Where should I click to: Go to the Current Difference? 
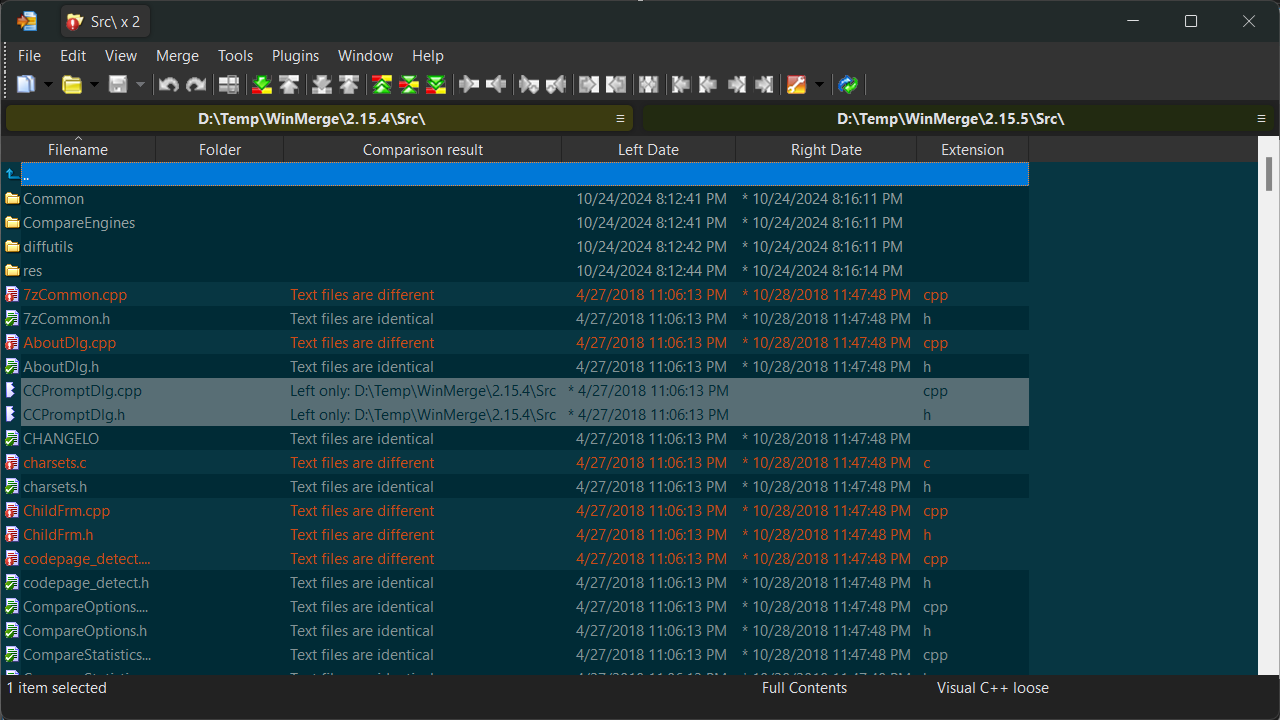(409, 85)
